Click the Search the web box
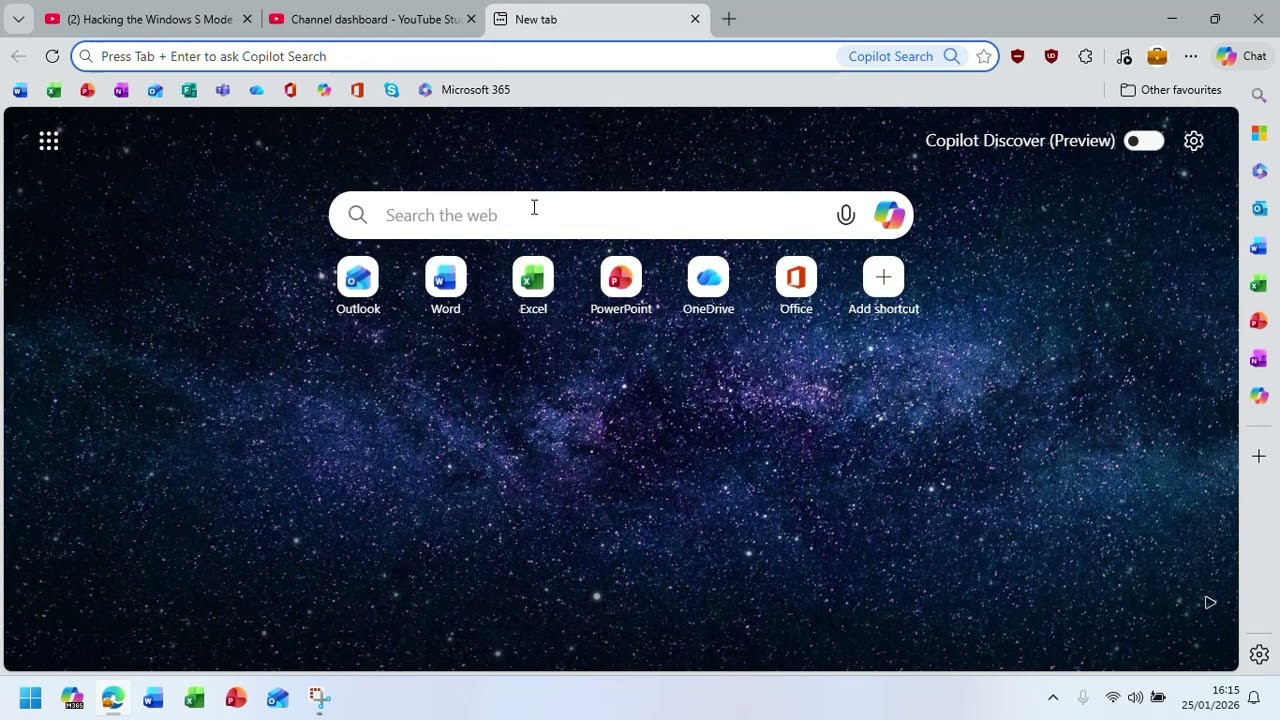1280x720 pixels. coord(621,215)
